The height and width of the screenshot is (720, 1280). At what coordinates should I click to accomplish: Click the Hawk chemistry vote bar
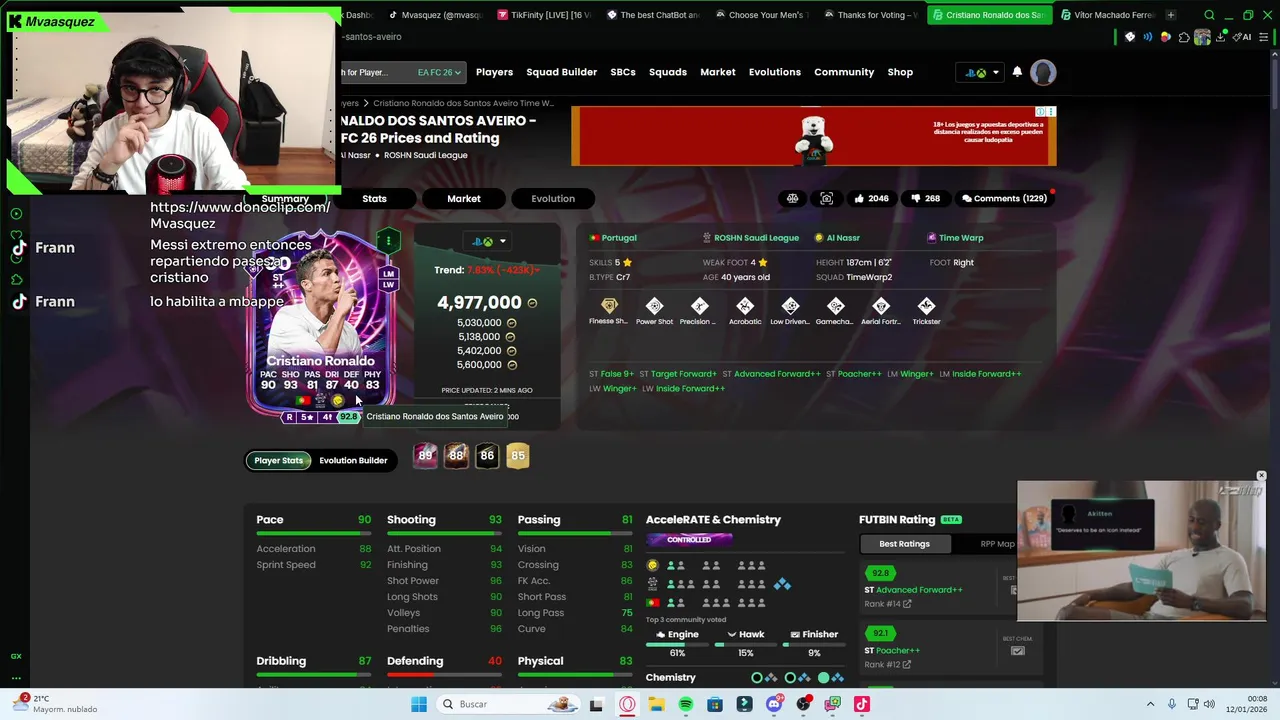click(745, 644)
